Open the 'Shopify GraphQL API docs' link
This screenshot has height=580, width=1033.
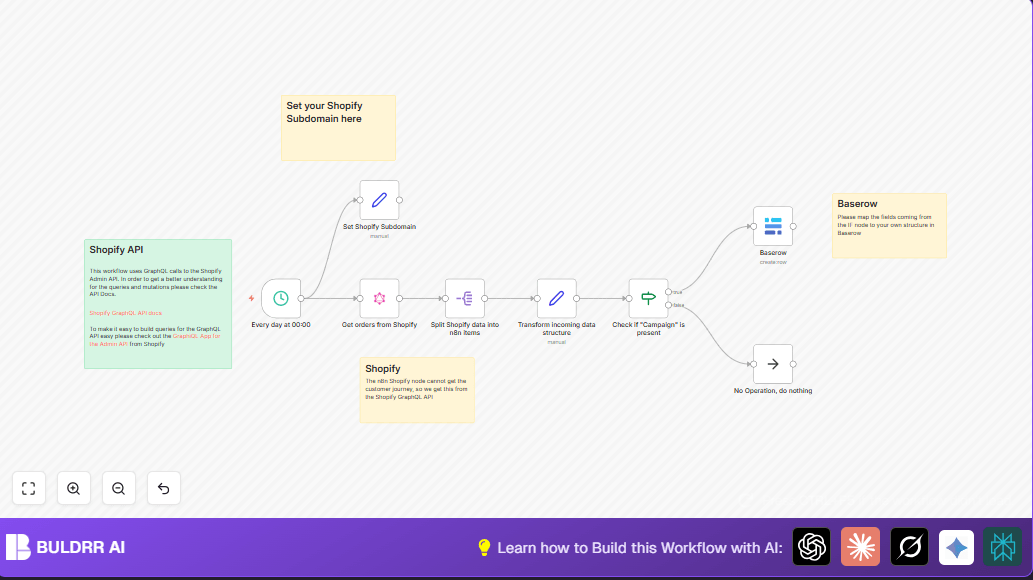click(x=126, y=313)
